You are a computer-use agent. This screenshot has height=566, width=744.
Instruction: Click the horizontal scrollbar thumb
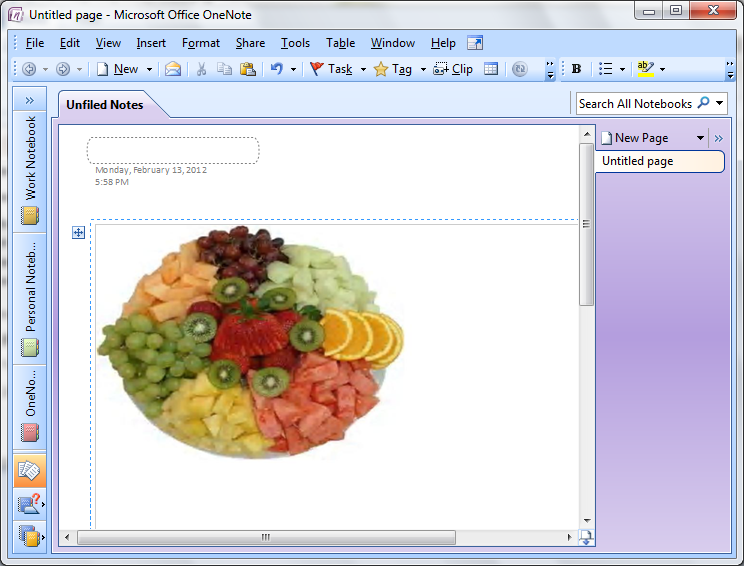pos(266,537)
